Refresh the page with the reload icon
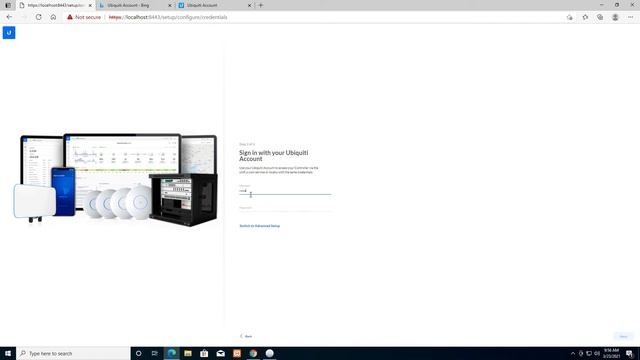 coord(38,17)
